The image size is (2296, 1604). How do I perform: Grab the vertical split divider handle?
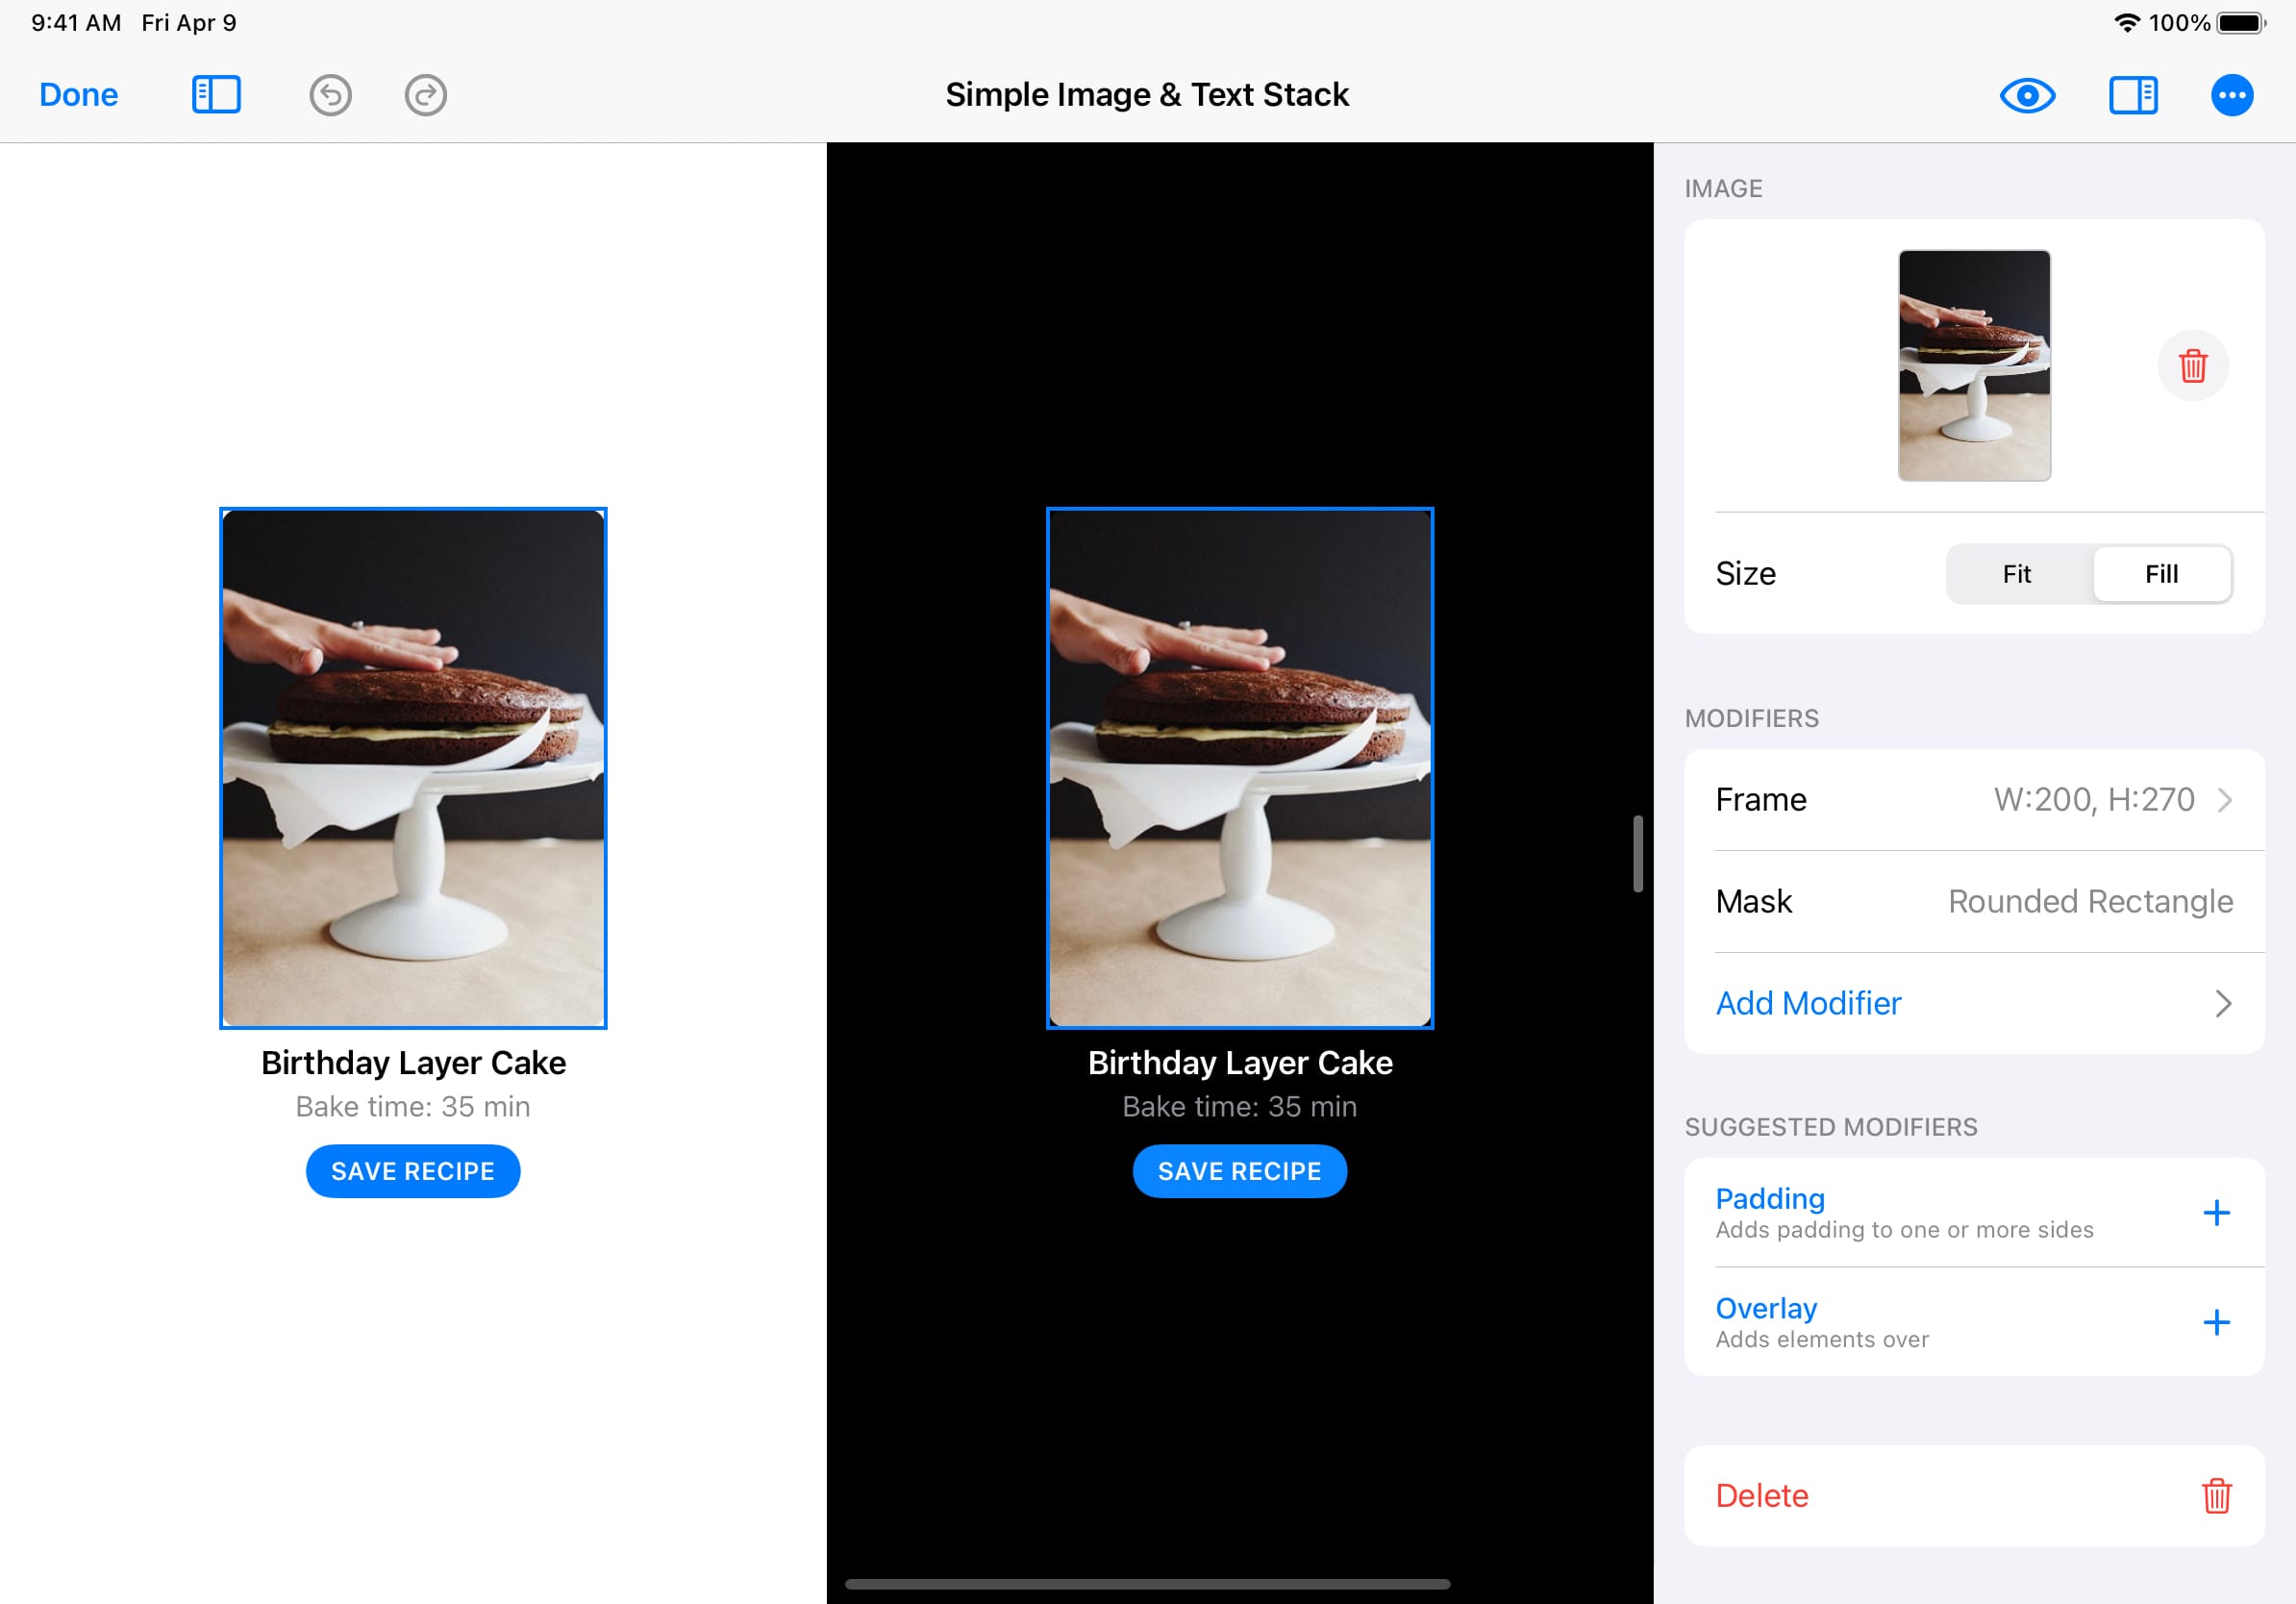click(1637, 854)
